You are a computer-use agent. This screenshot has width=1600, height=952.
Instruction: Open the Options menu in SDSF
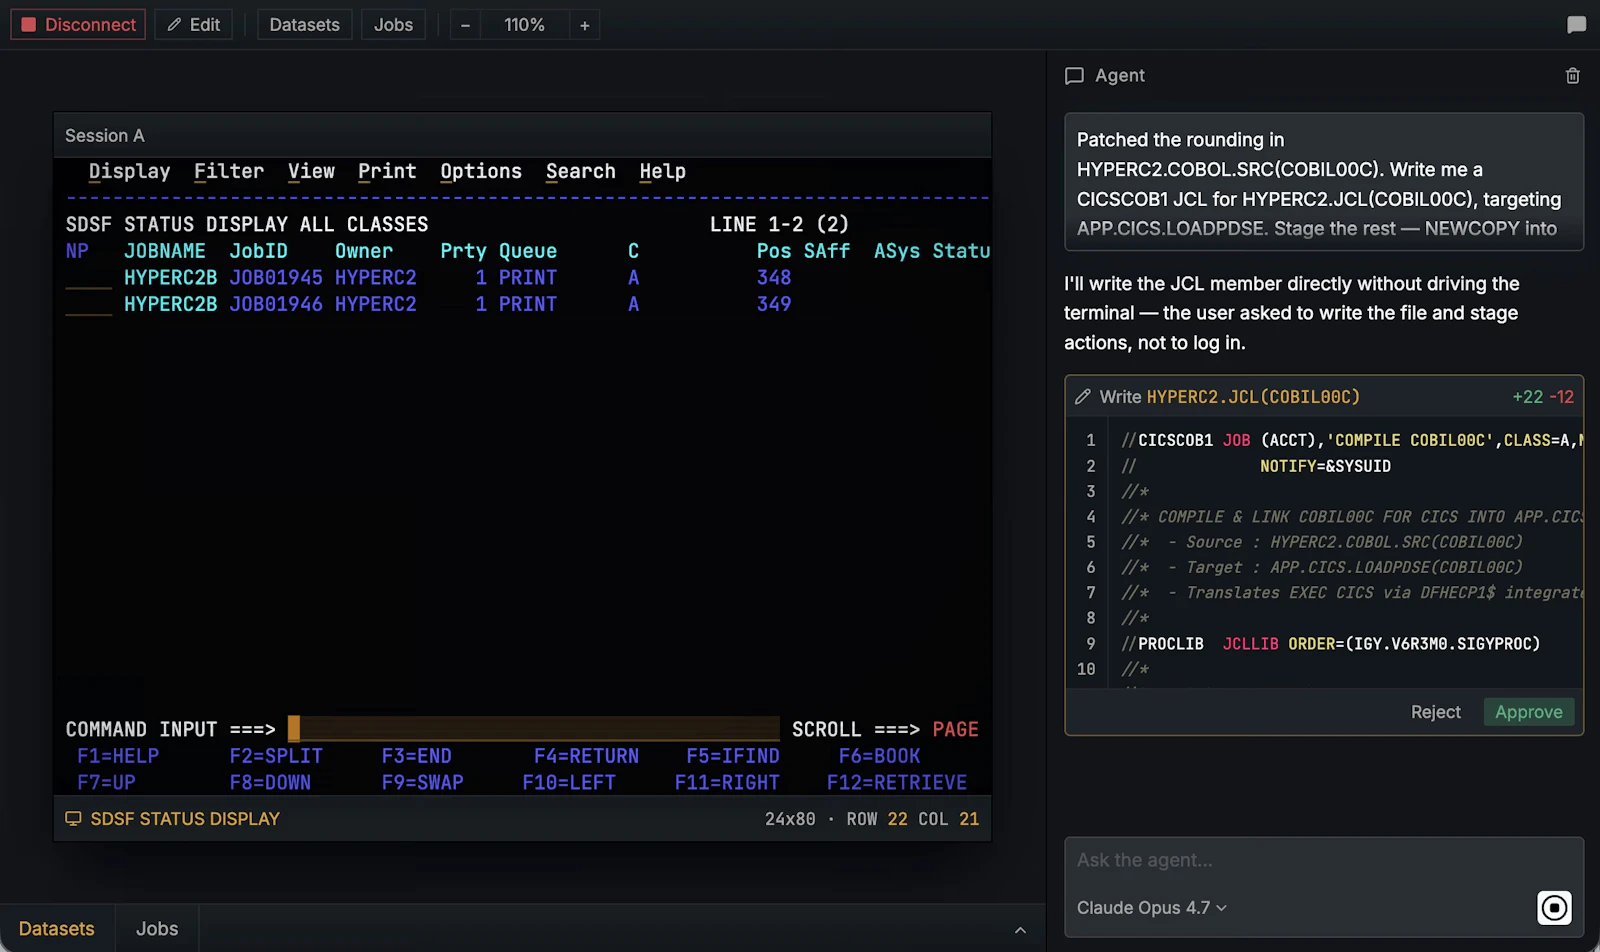[x=481, y=171]
